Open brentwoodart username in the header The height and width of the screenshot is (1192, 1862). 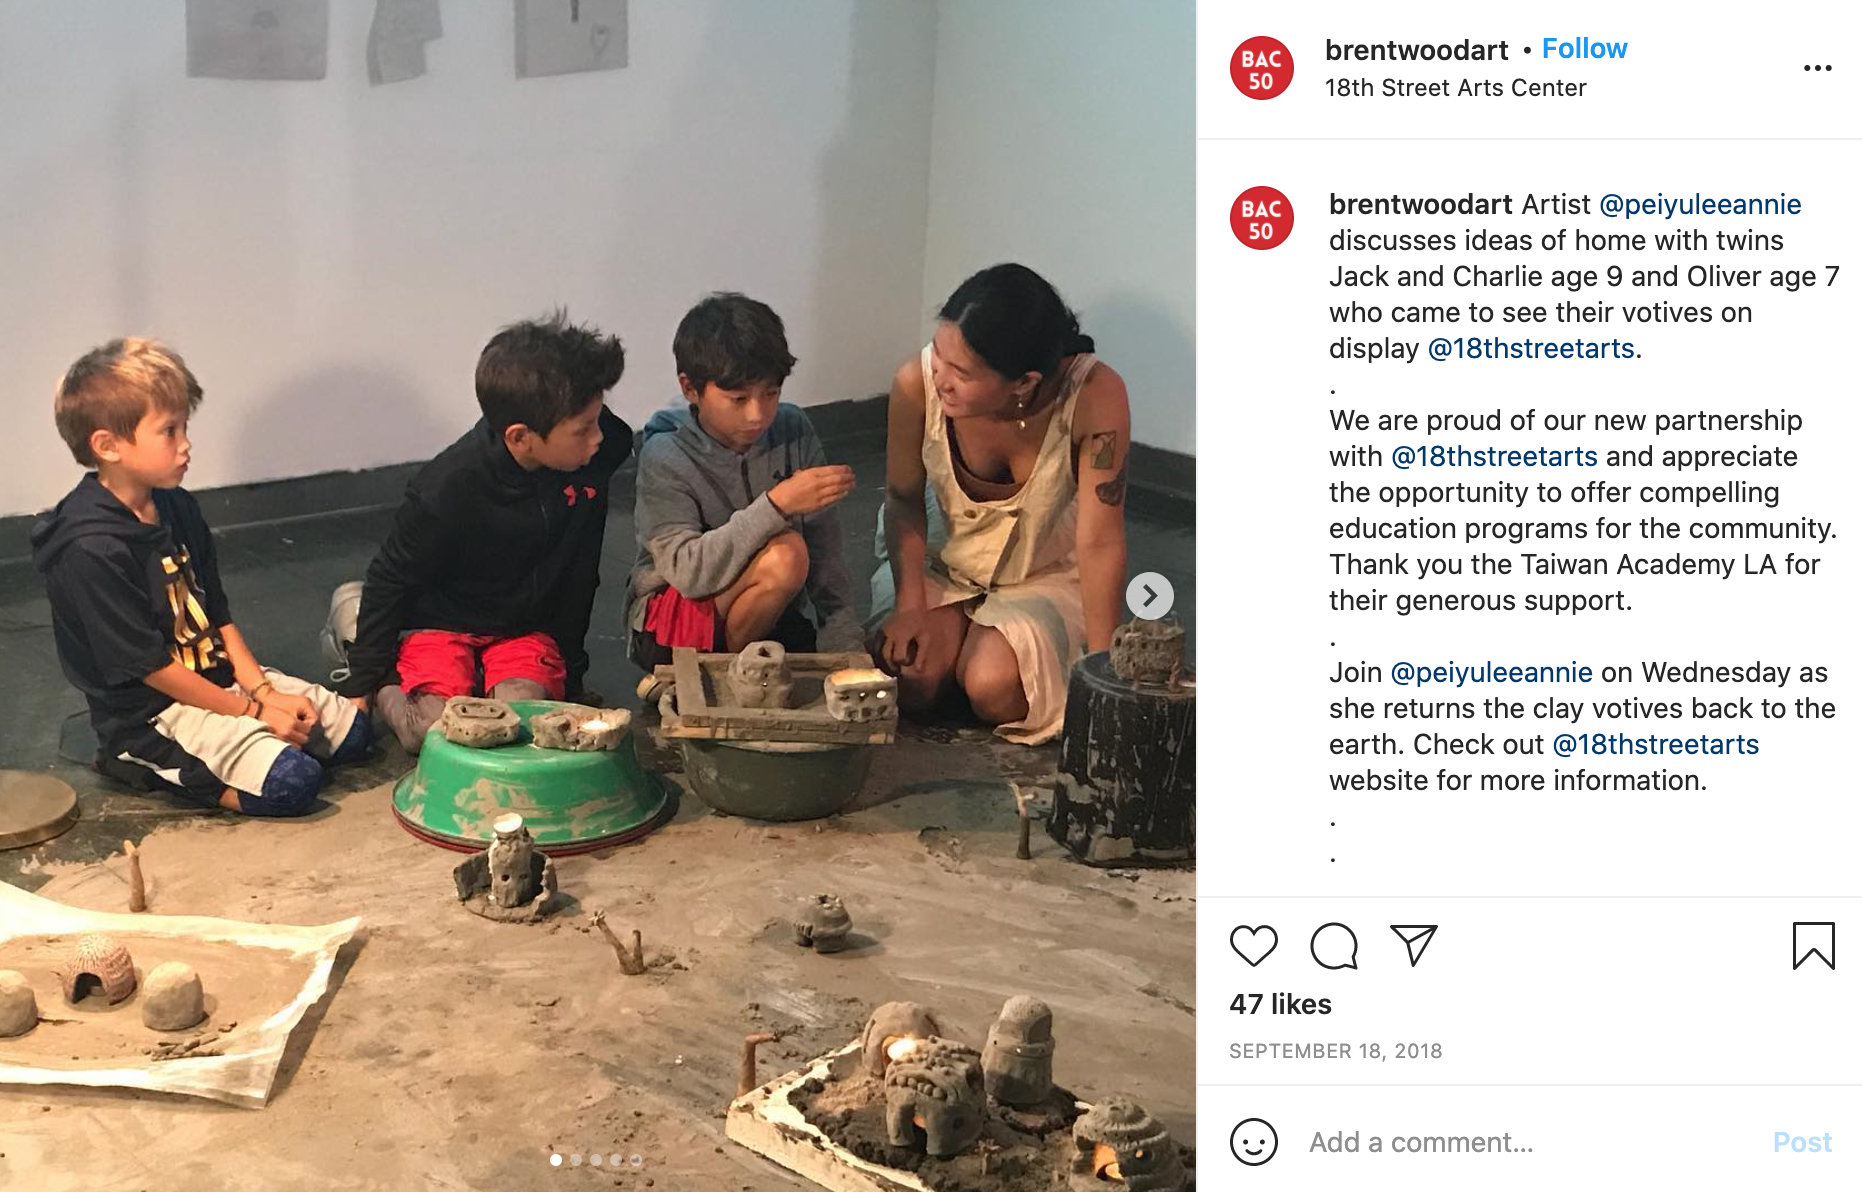point(1416,50)
